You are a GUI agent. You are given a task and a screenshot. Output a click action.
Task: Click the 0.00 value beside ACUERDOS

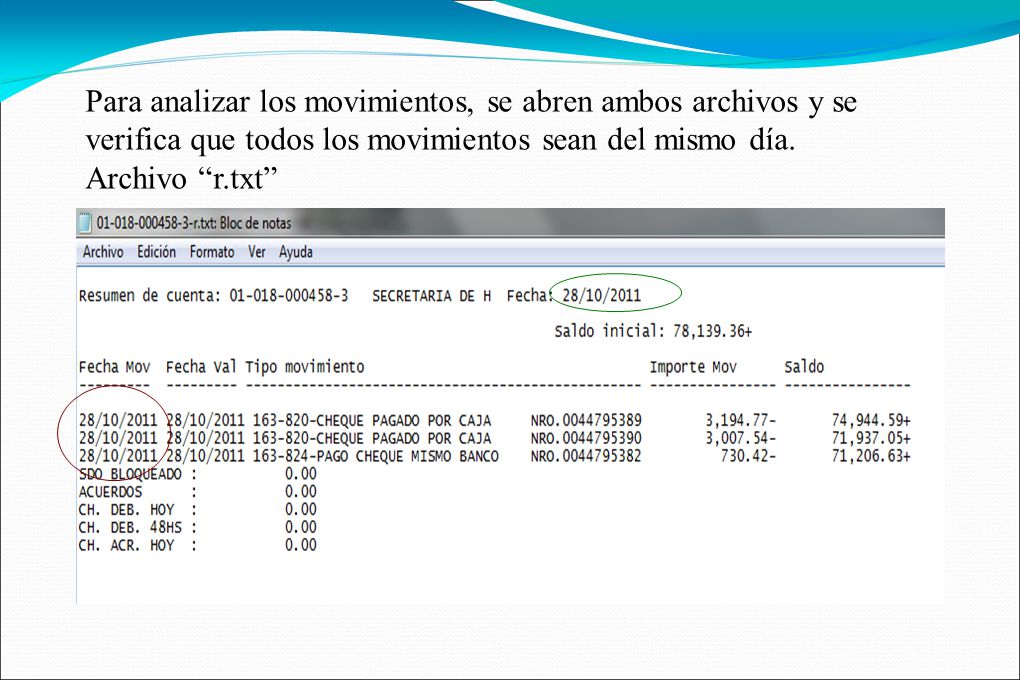(x=301, y=491)
